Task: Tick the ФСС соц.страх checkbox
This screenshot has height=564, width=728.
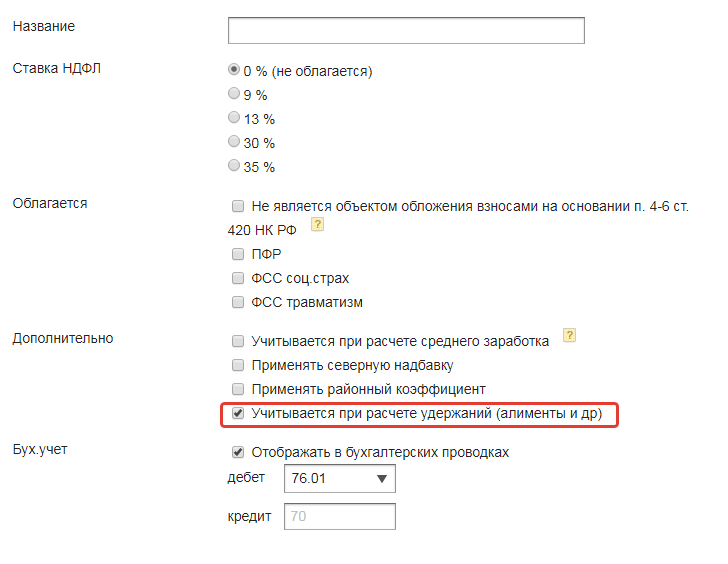Action: click(x=238, y=278)
